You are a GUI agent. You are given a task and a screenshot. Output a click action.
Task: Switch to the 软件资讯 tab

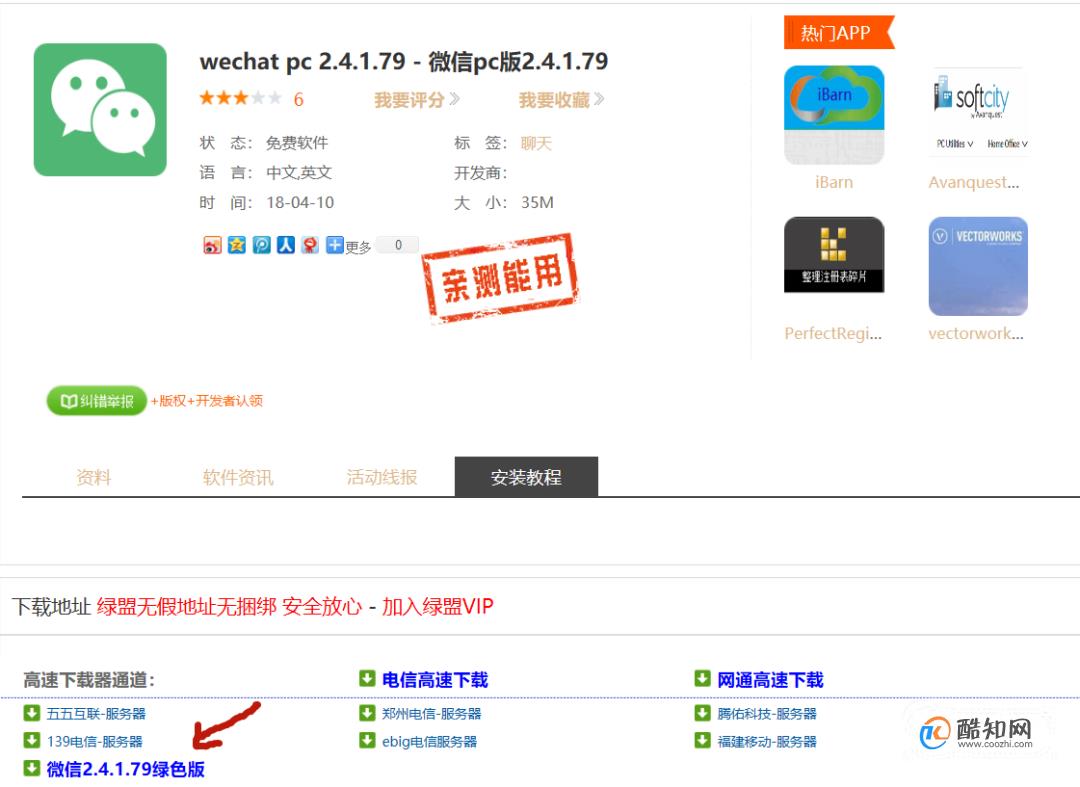(238, 477)
